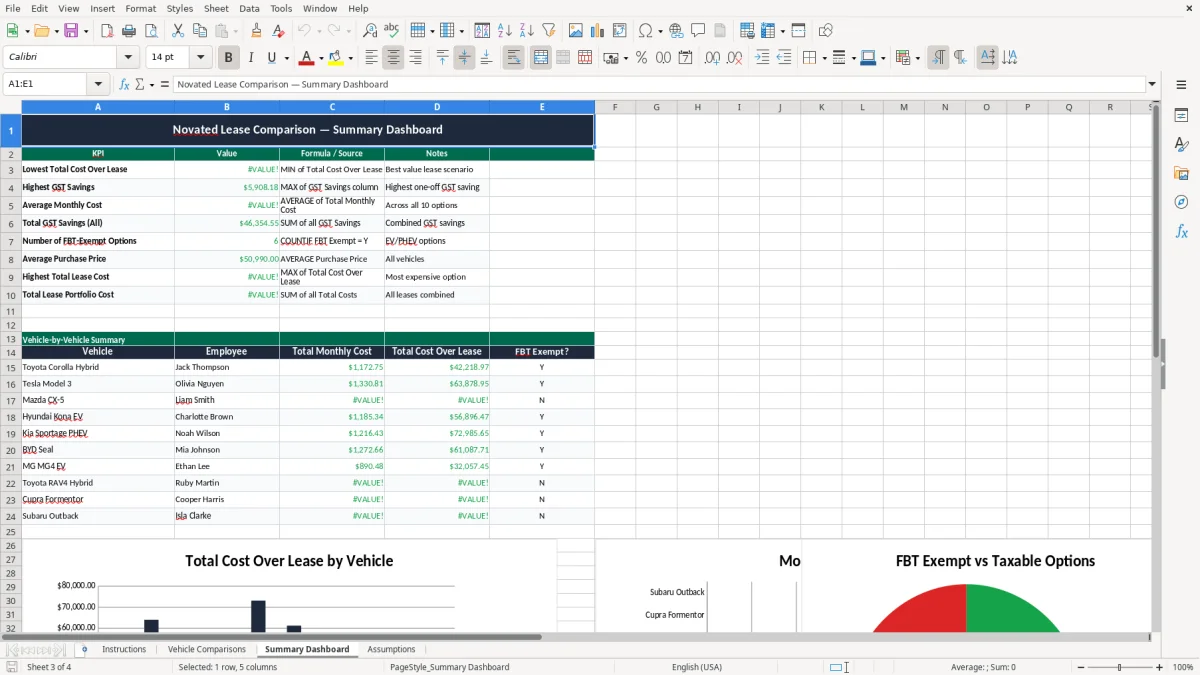Click the Sort Descending icon
Image resolution: width=1200 pixels, height=675 pixels.
[x=527, y=31]
